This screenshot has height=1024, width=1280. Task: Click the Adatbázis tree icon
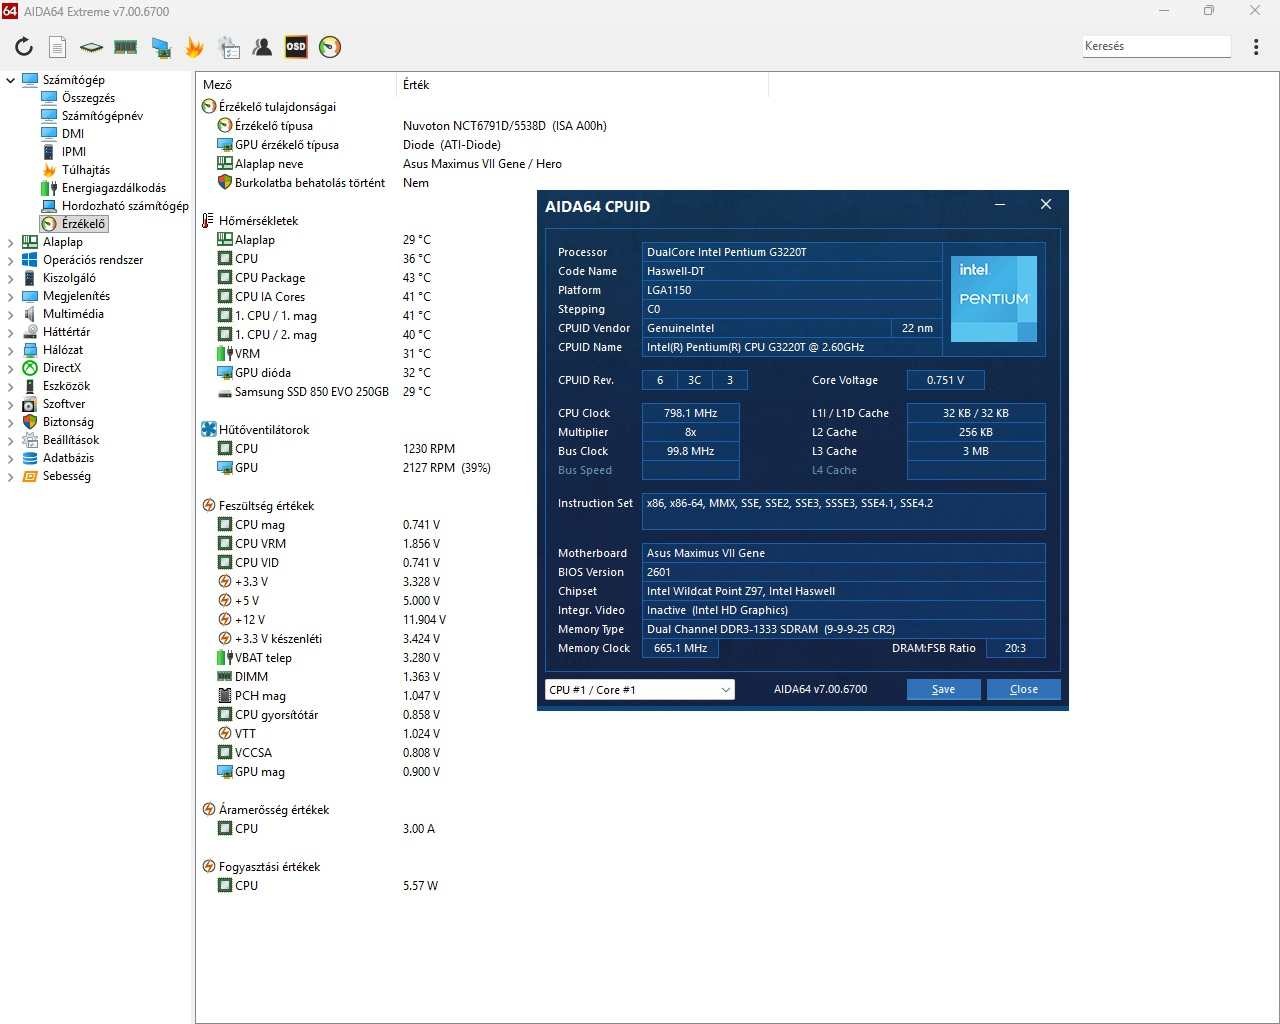30,458
